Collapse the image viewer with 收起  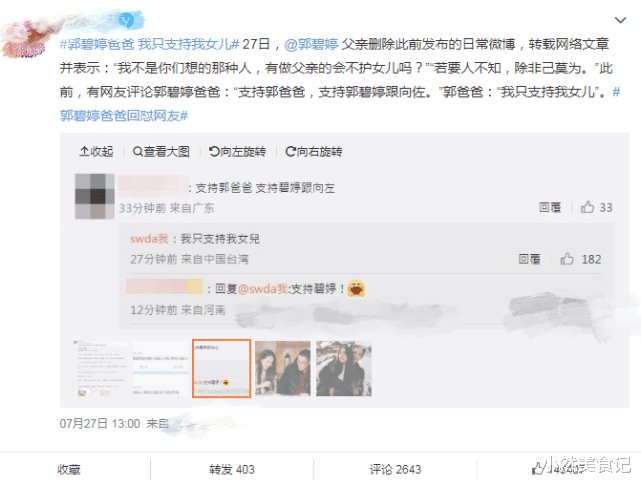point(96,152)
